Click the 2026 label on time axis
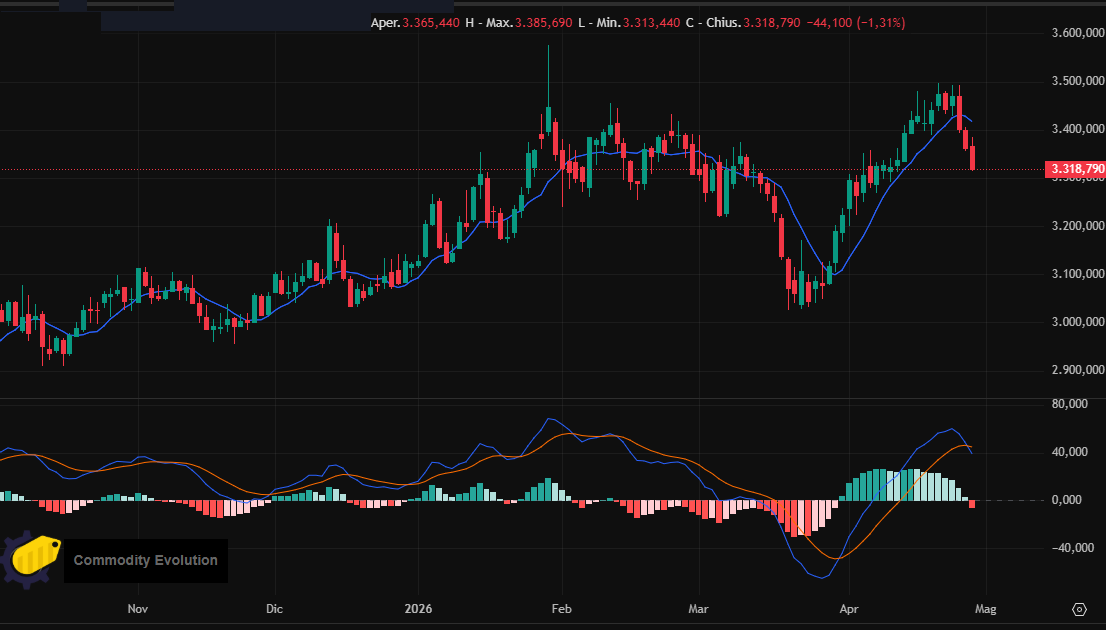 point(419,609)
